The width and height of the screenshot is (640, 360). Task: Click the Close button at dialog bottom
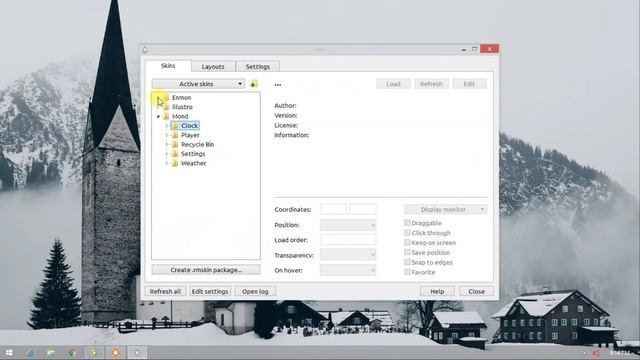(x=477, y=291)
